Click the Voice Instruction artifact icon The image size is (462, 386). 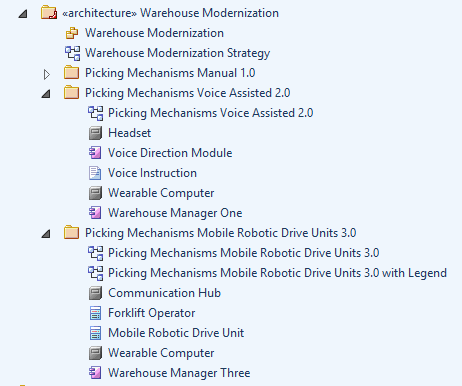coord(95,173)
